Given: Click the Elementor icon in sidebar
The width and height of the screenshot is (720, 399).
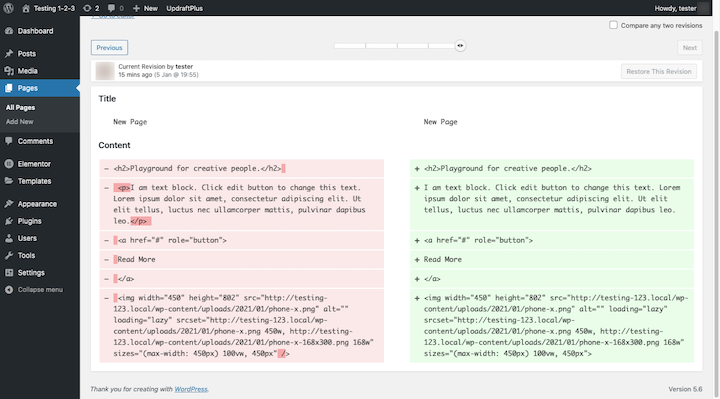Looking at the screenshot, I should (9, 164).
